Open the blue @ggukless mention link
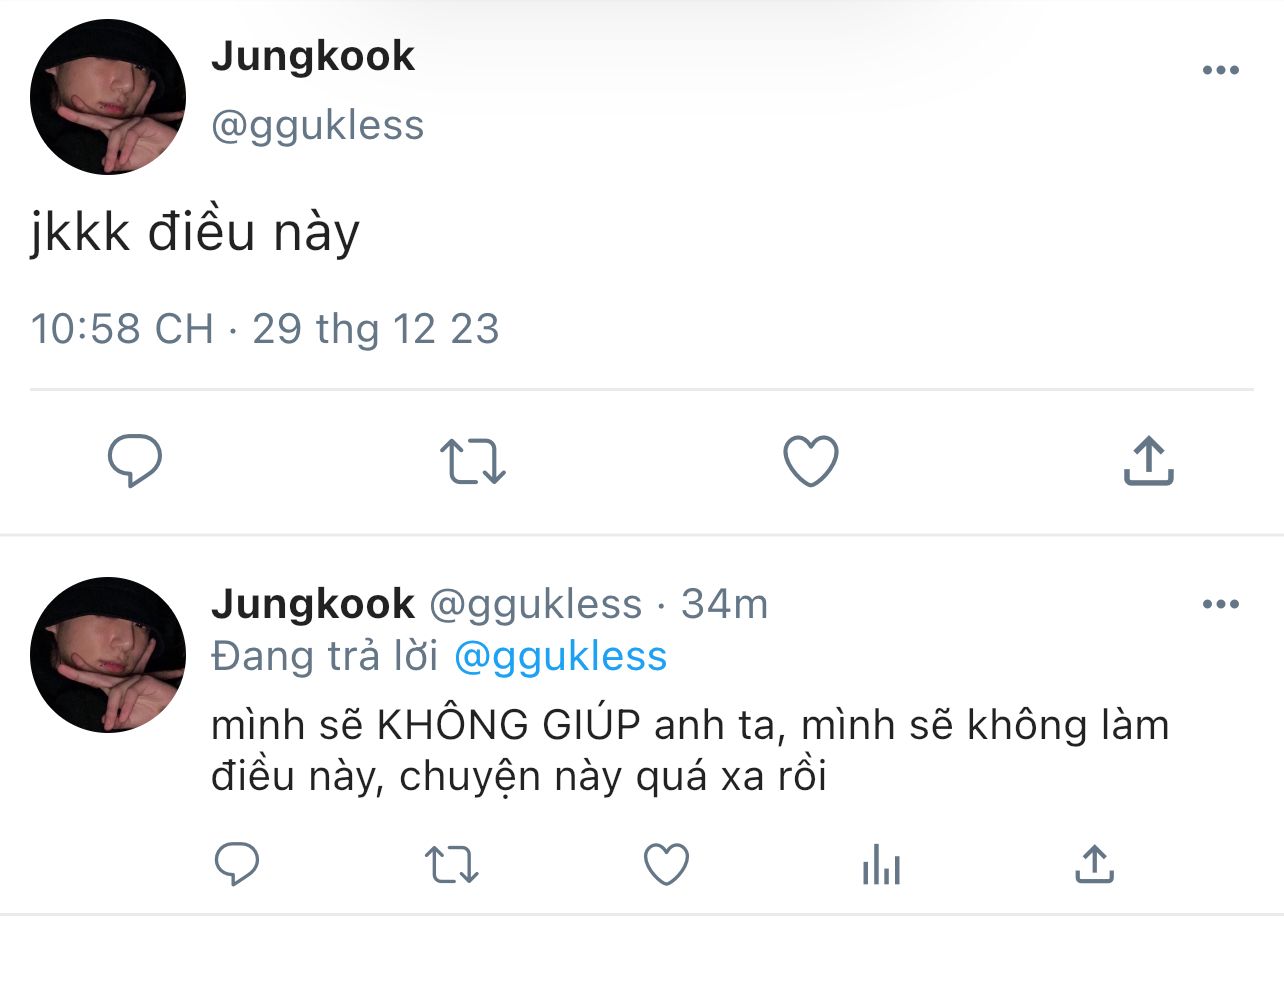 point(560,657)
